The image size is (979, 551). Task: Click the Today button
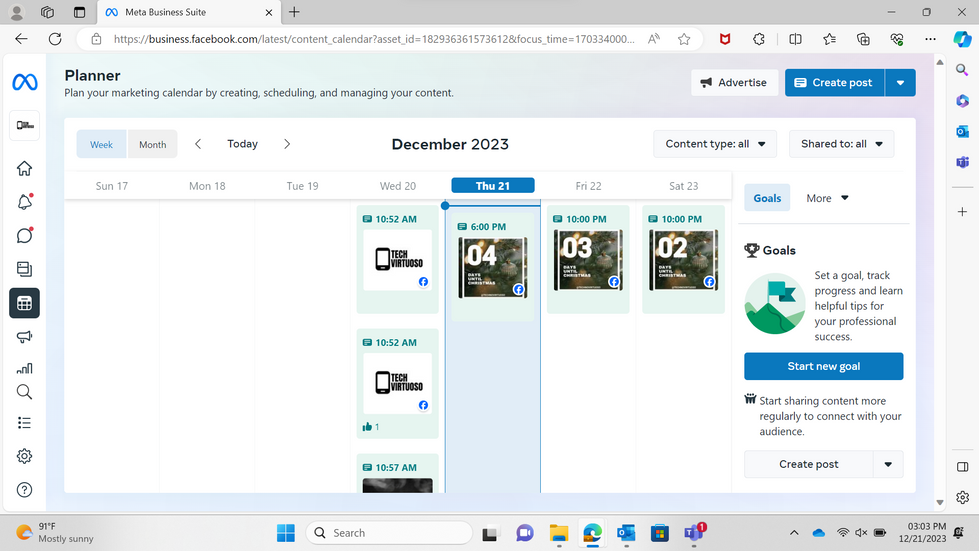[242, 144]
